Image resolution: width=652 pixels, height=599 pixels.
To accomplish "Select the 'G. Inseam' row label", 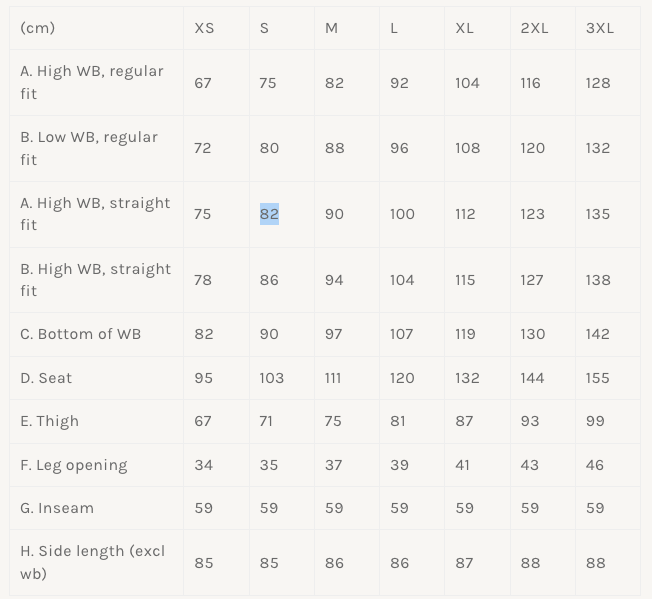I will tap(57, 508).
